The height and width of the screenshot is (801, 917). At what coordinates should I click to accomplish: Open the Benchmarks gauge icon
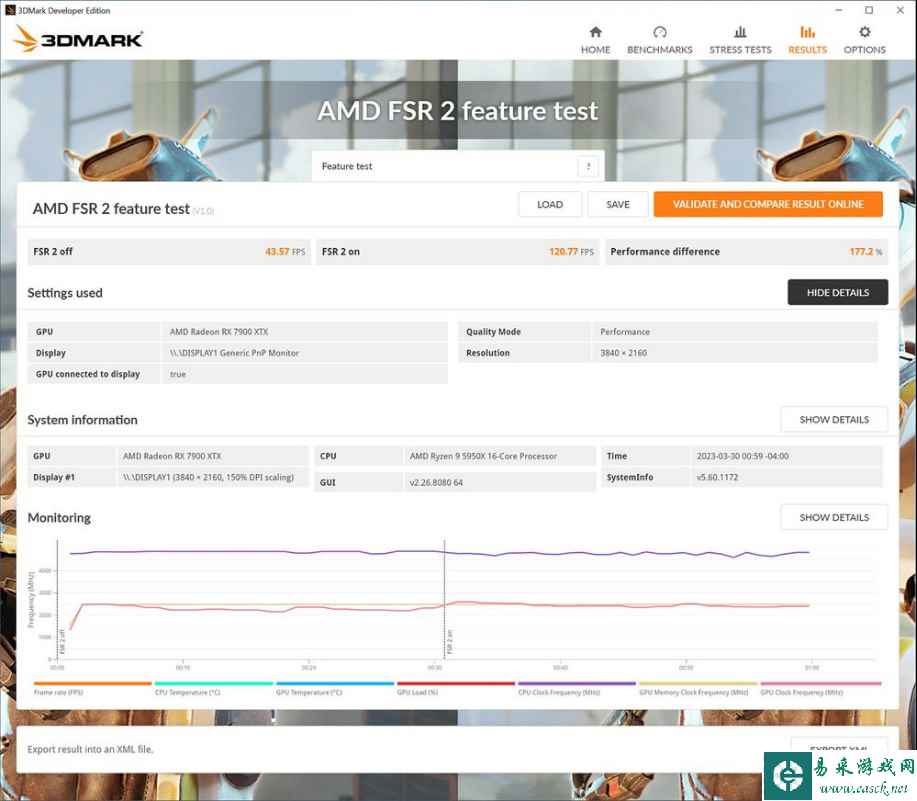(x=660, y=32)
